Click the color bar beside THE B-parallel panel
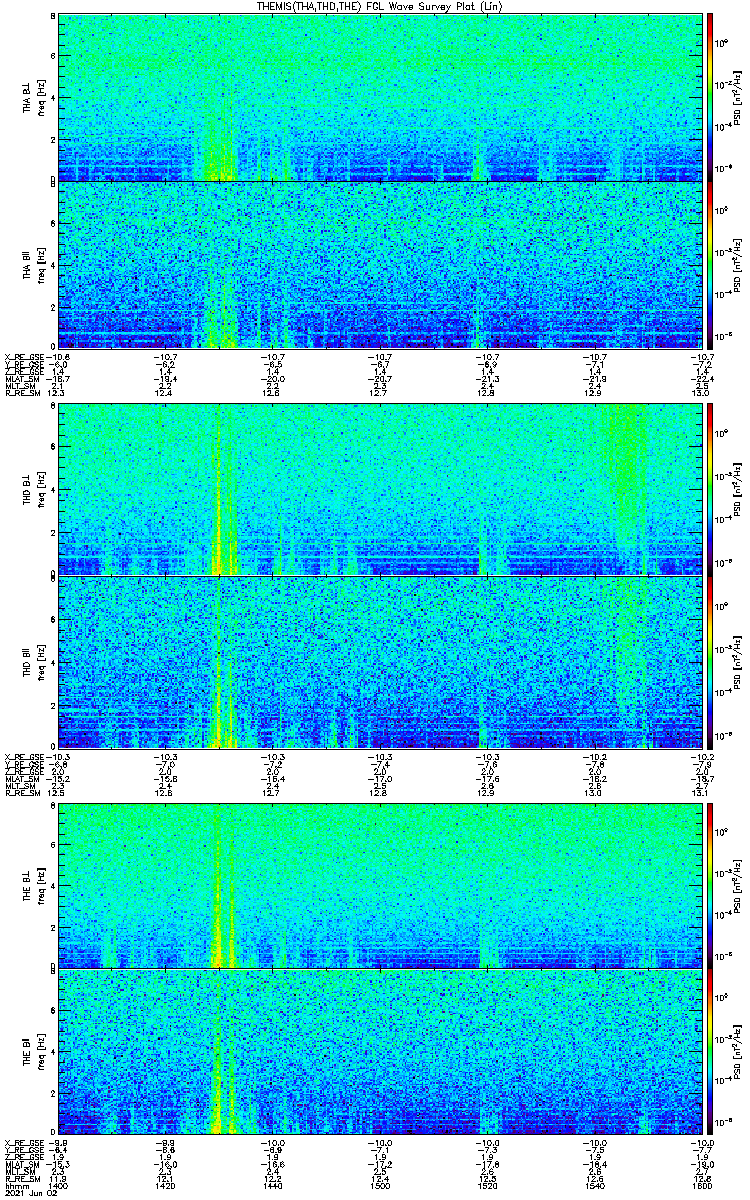The image size is (750, 1200). [710, 1053]
